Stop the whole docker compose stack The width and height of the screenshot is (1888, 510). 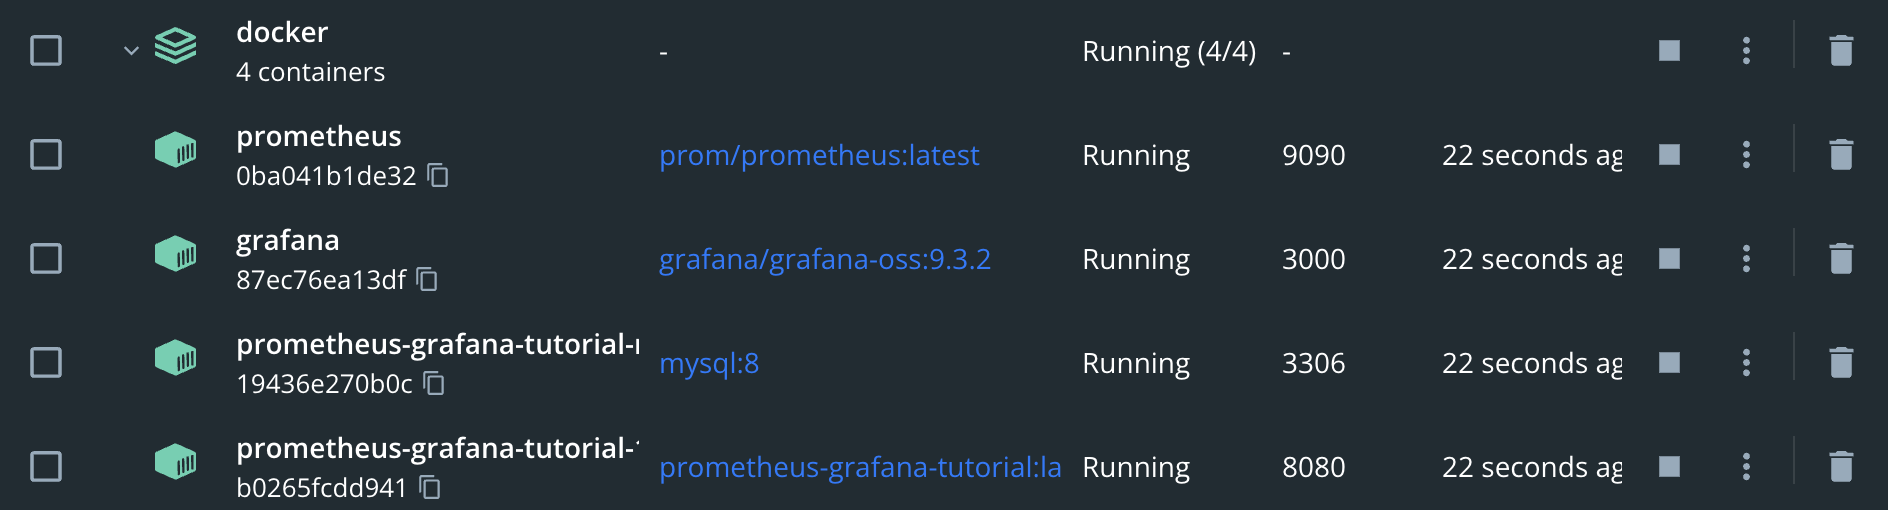pos(1669,51)
